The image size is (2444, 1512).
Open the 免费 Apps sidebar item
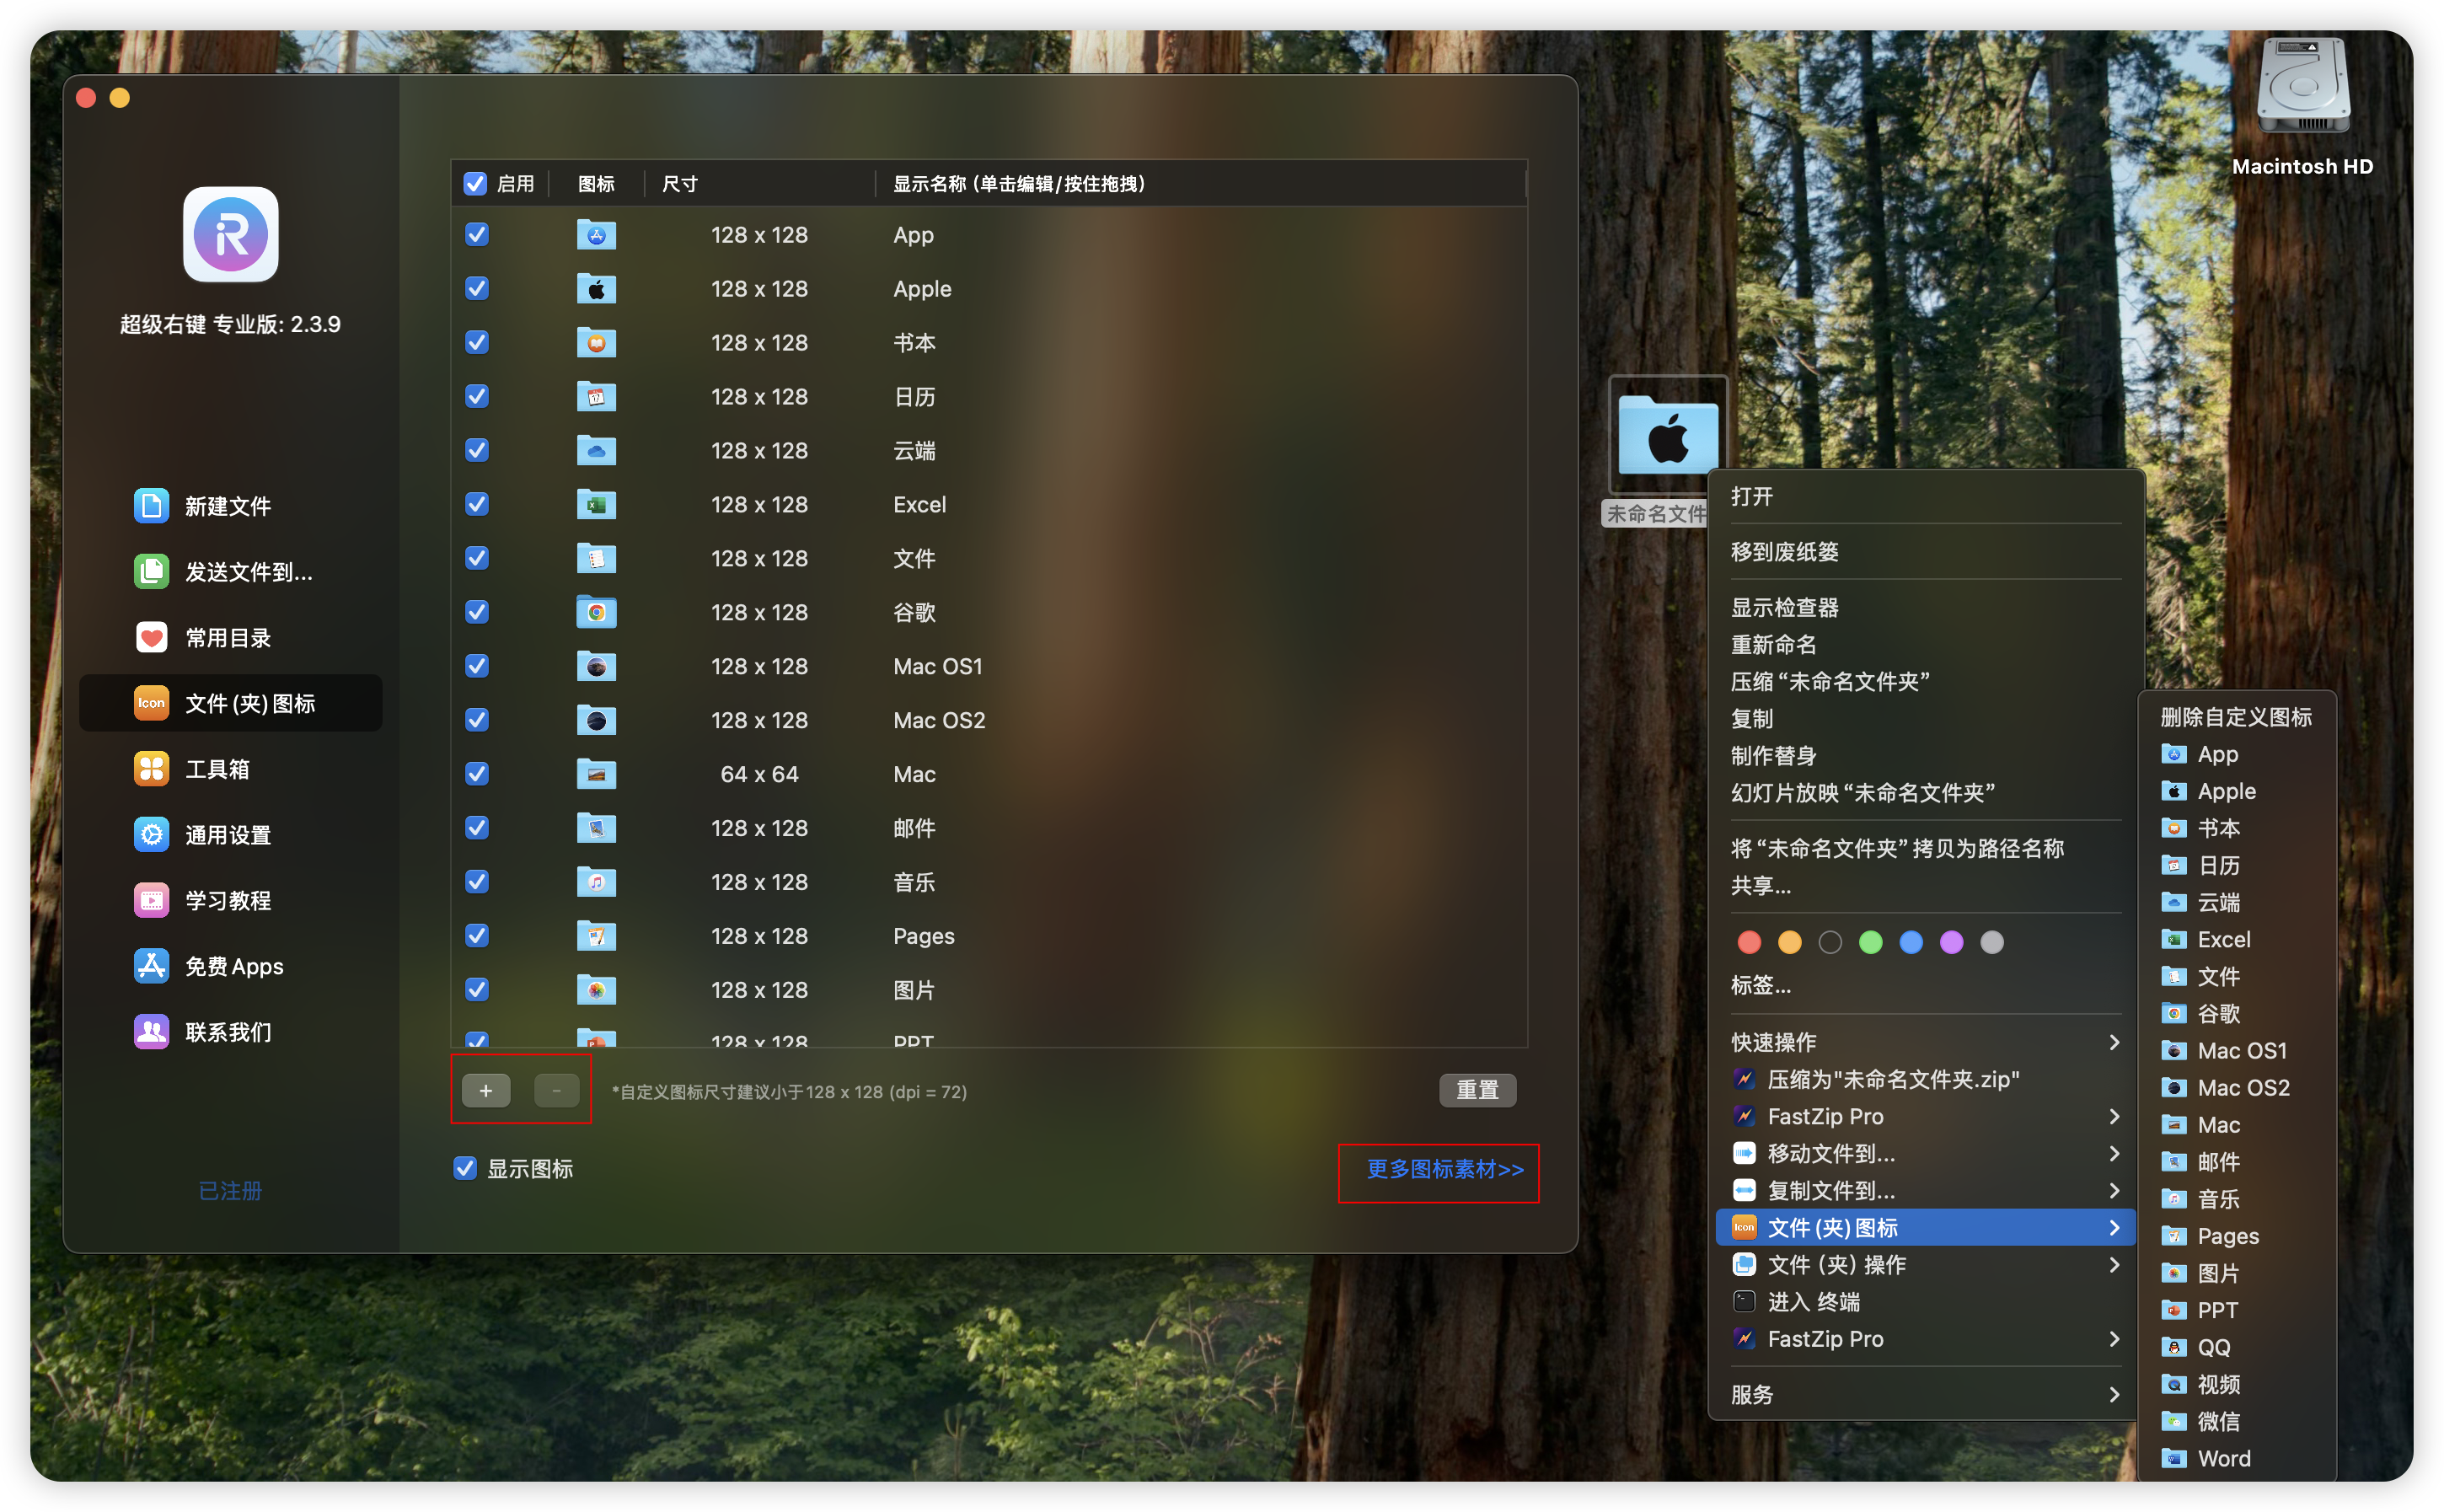233,966
